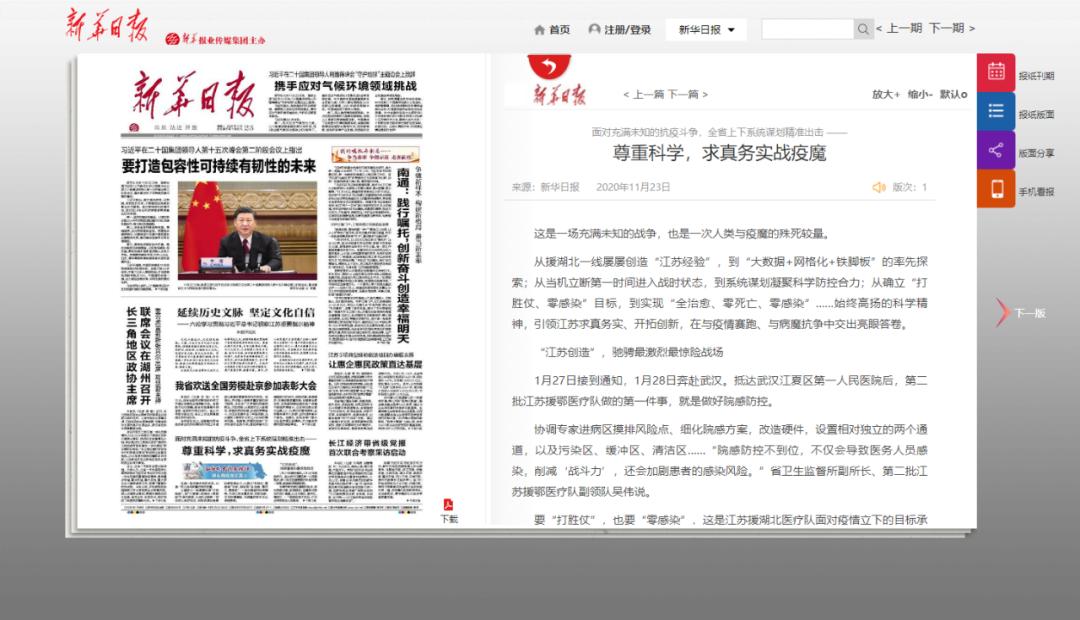Open article 延续历史文脉 坚定文化自信
Screen dimensions: 1080x620
[246, 312]
